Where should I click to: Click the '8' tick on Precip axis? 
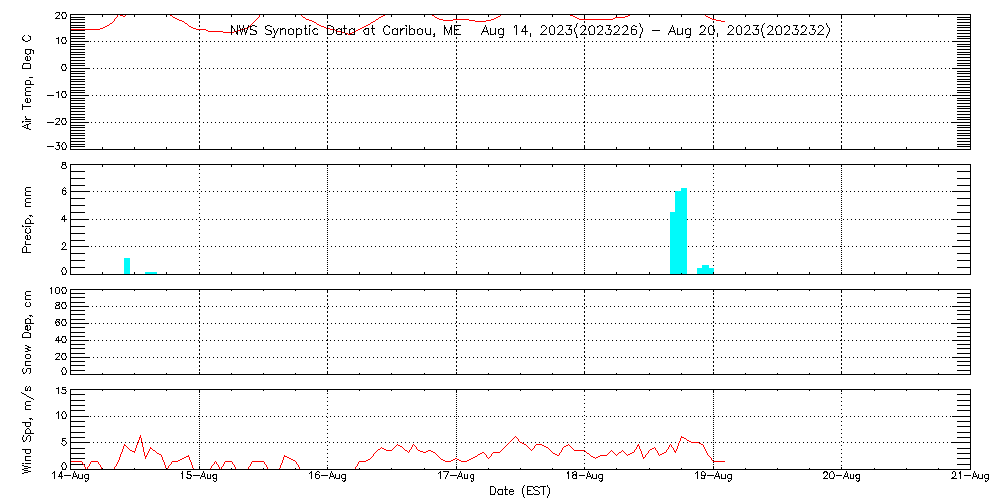pos(64,166)
